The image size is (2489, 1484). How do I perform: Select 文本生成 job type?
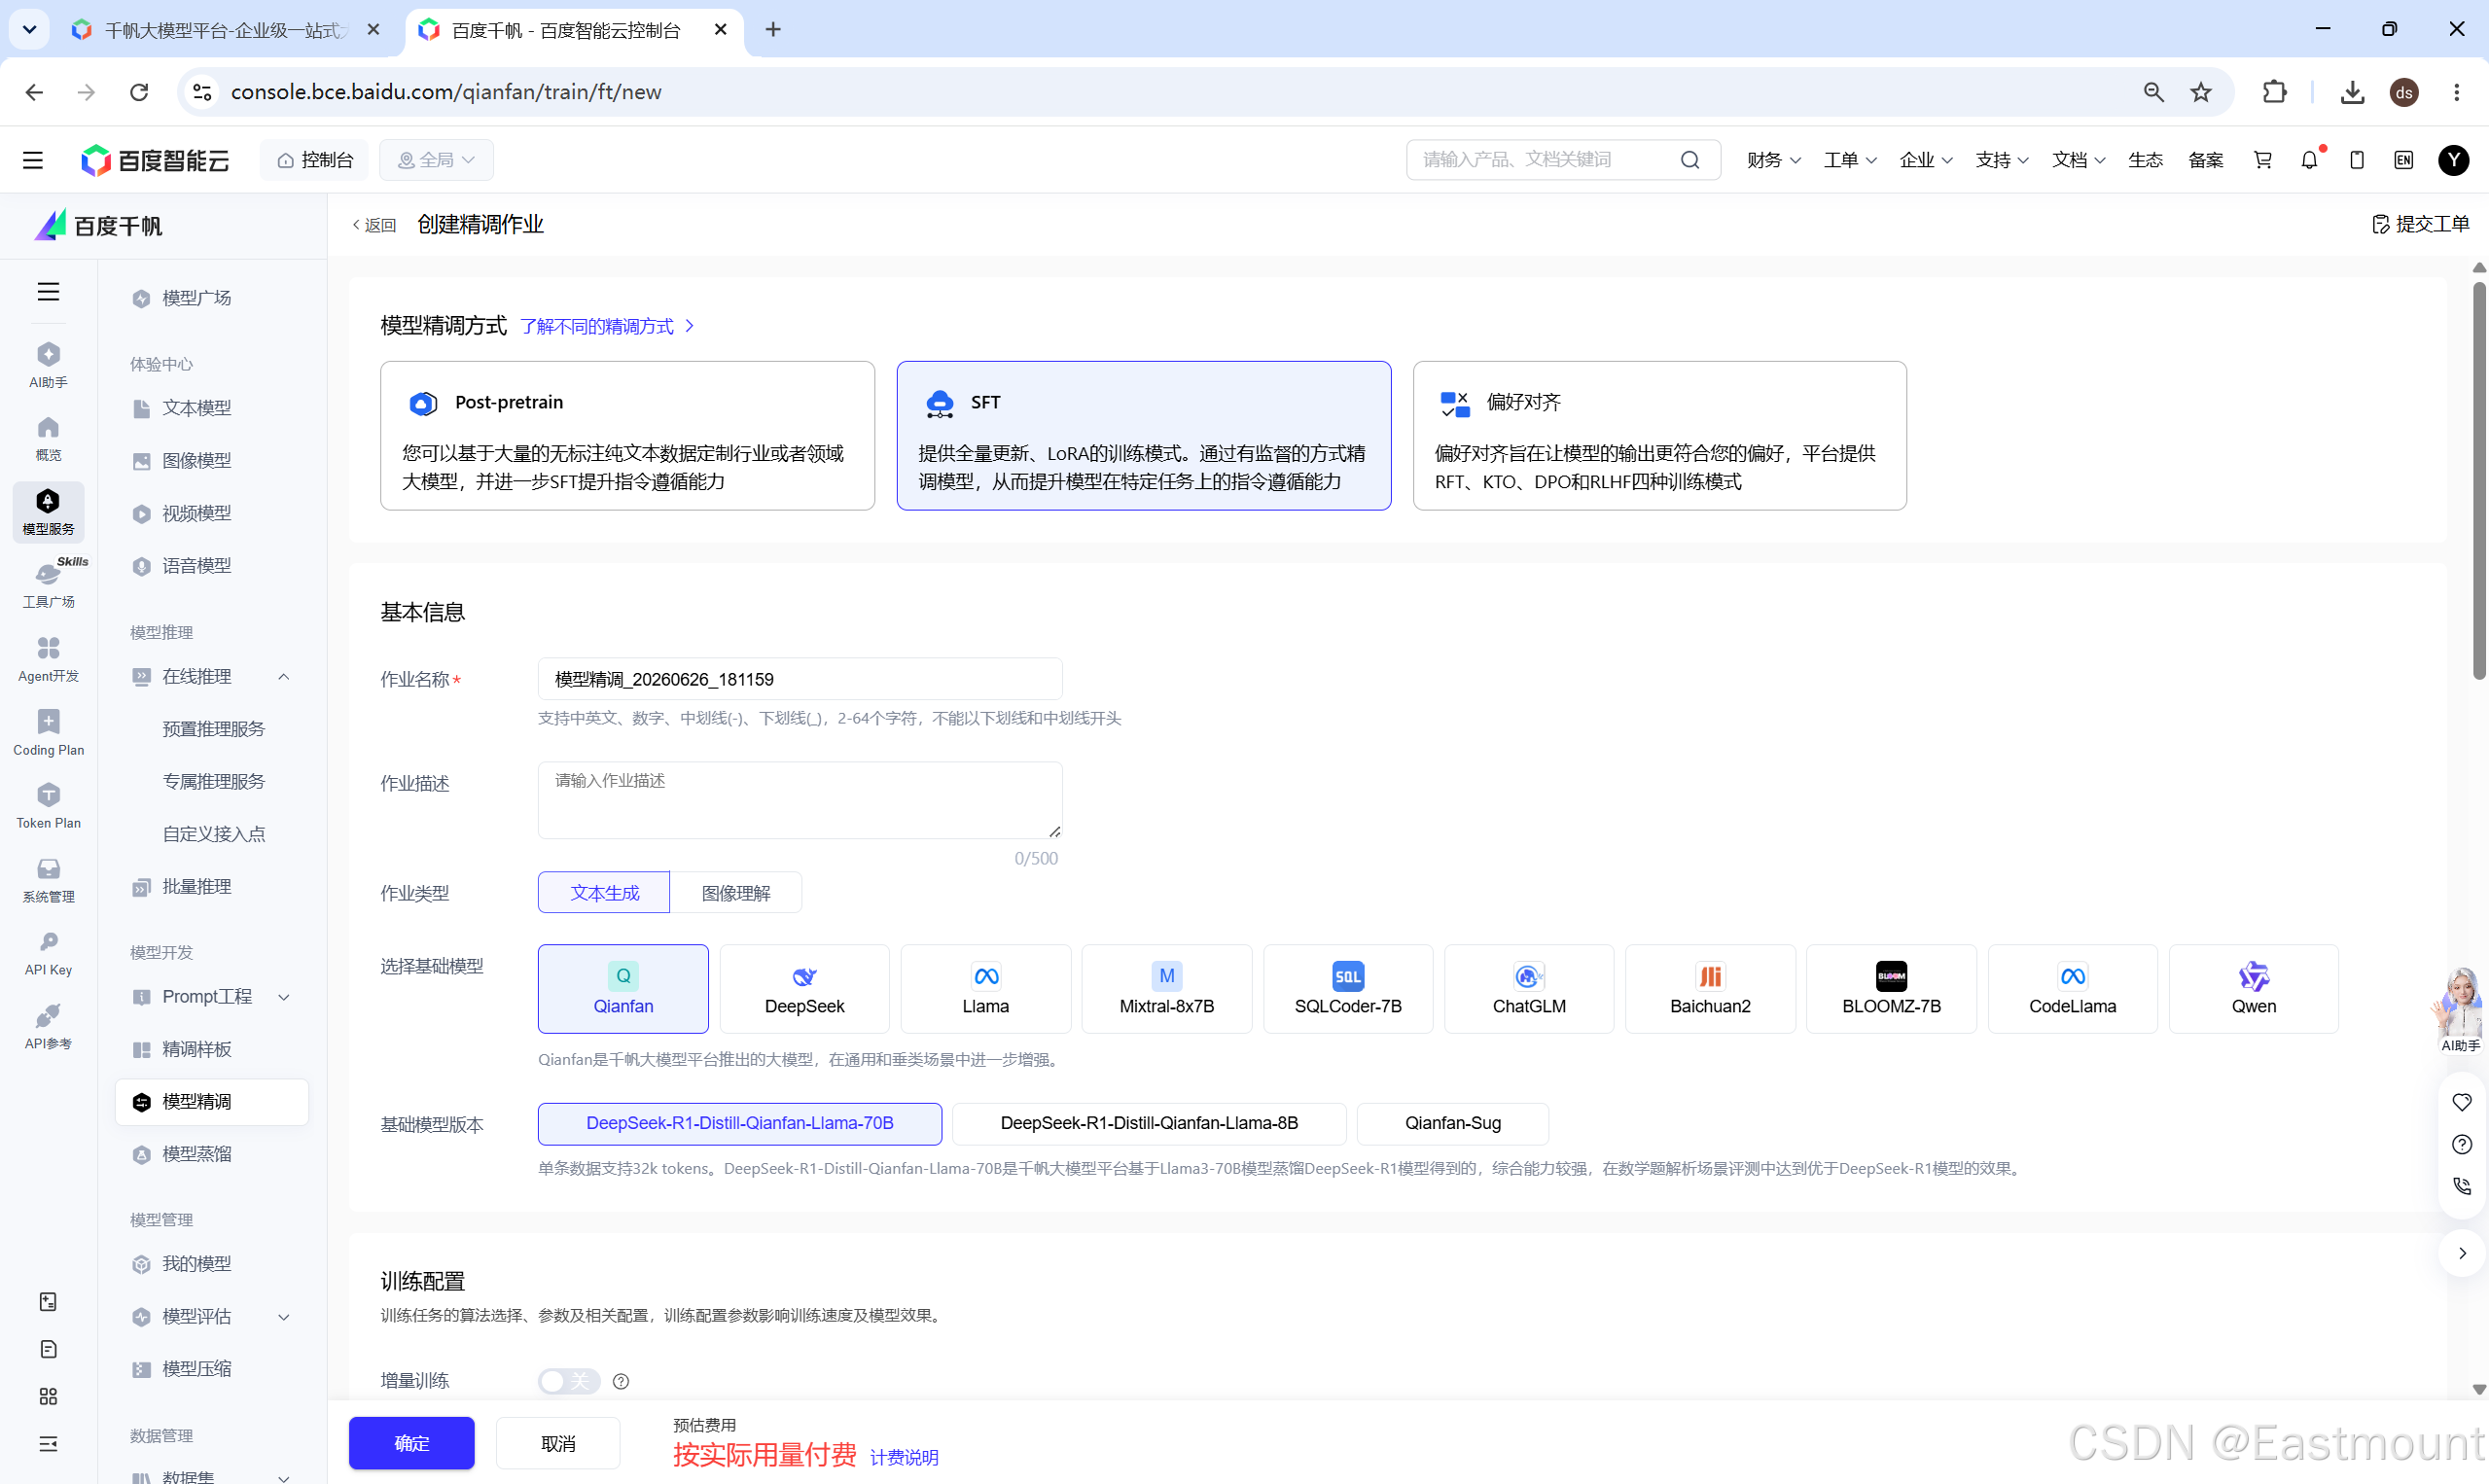click(604, 893)
